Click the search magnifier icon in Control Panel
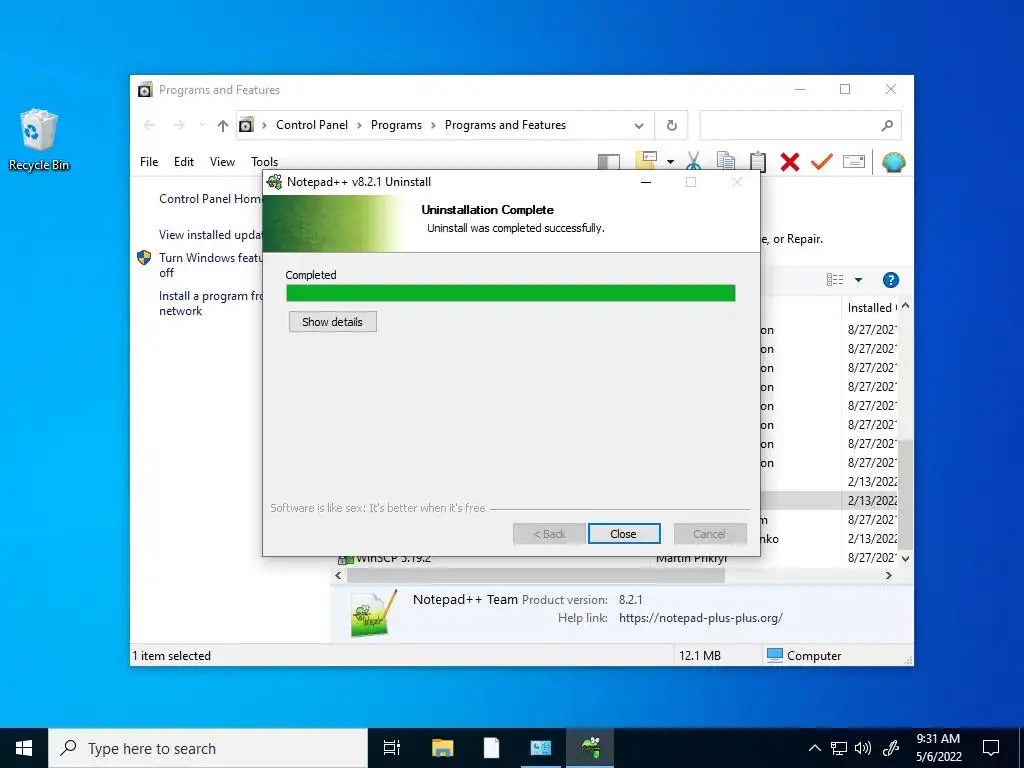Screen dimensions: 1024x768 coord(887,125)
